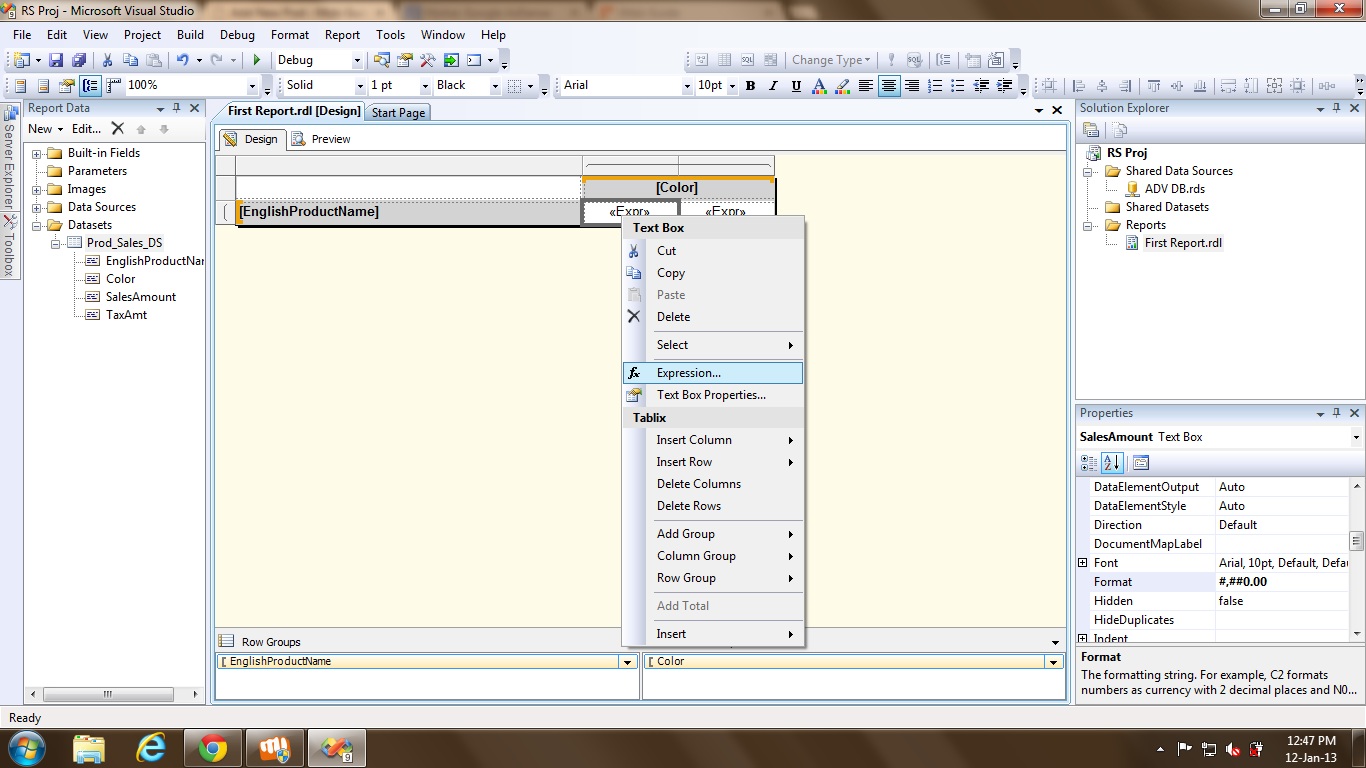Choose Expression... from the context menu

pyautogui.click(x=688, y=373)
